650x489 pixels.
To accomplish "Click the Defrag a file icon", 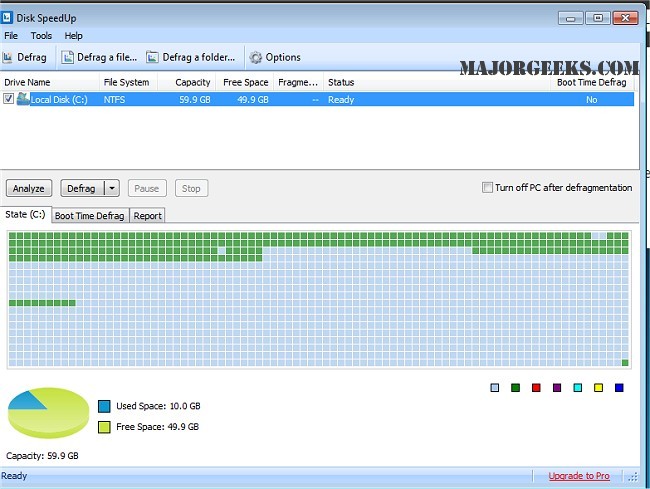I will coord(68,57).
